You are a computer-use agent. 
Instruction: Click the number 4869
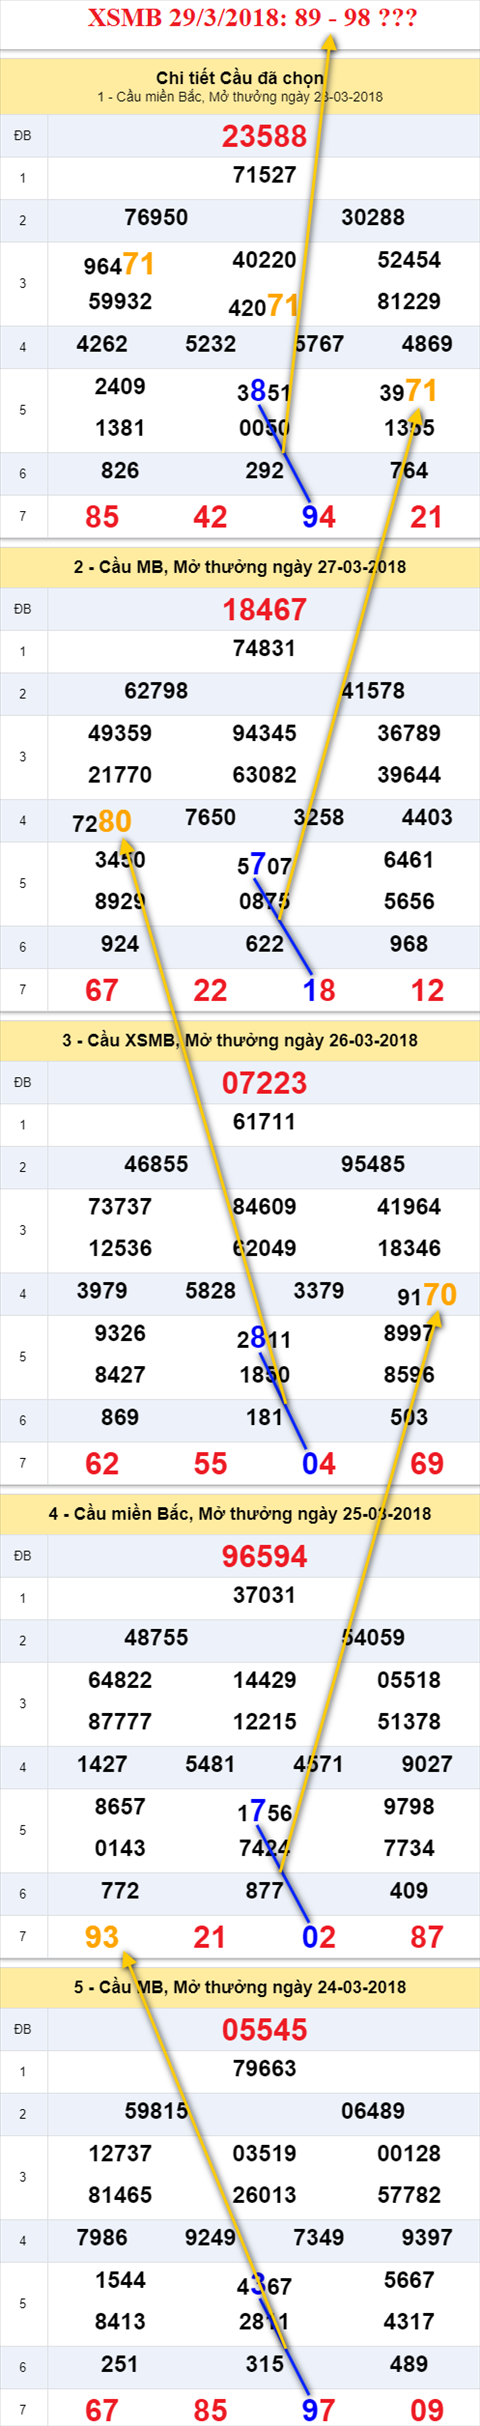tap(427, 344)
